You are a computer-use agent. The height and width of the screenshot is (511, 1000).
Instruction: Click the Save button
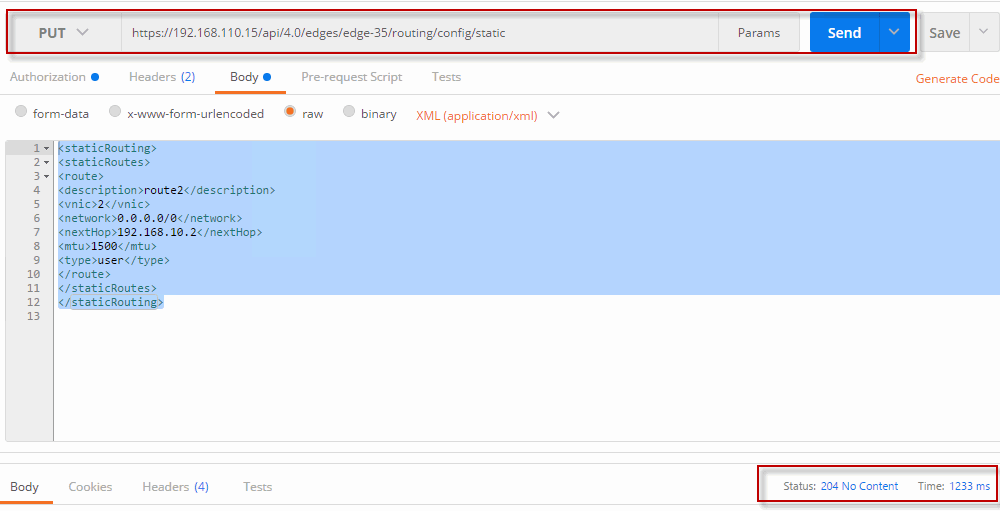click(944, 33)
